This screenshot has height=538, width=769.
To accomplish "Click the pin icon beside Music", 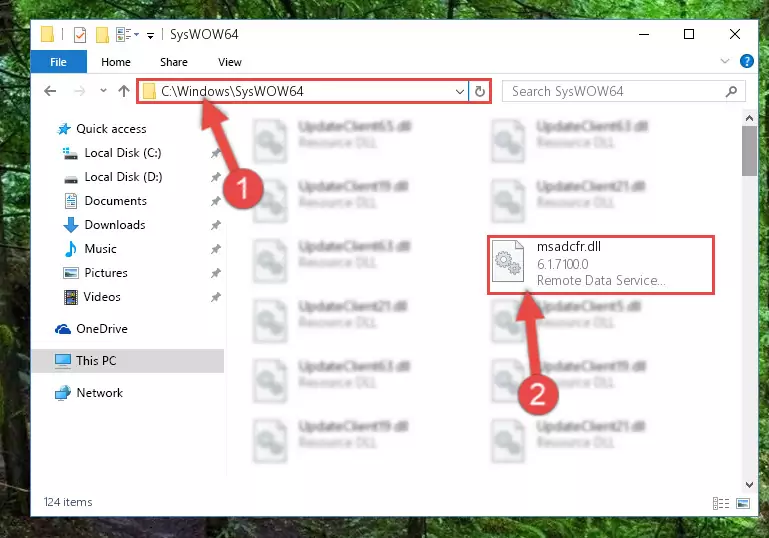I will 215,250.
